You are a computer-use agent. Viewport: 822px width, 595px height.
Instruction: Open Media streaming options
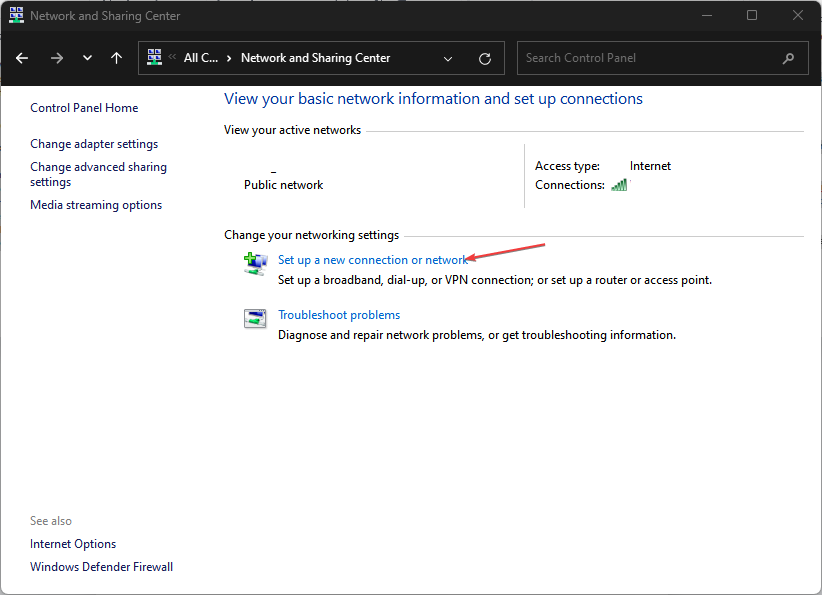96,205
